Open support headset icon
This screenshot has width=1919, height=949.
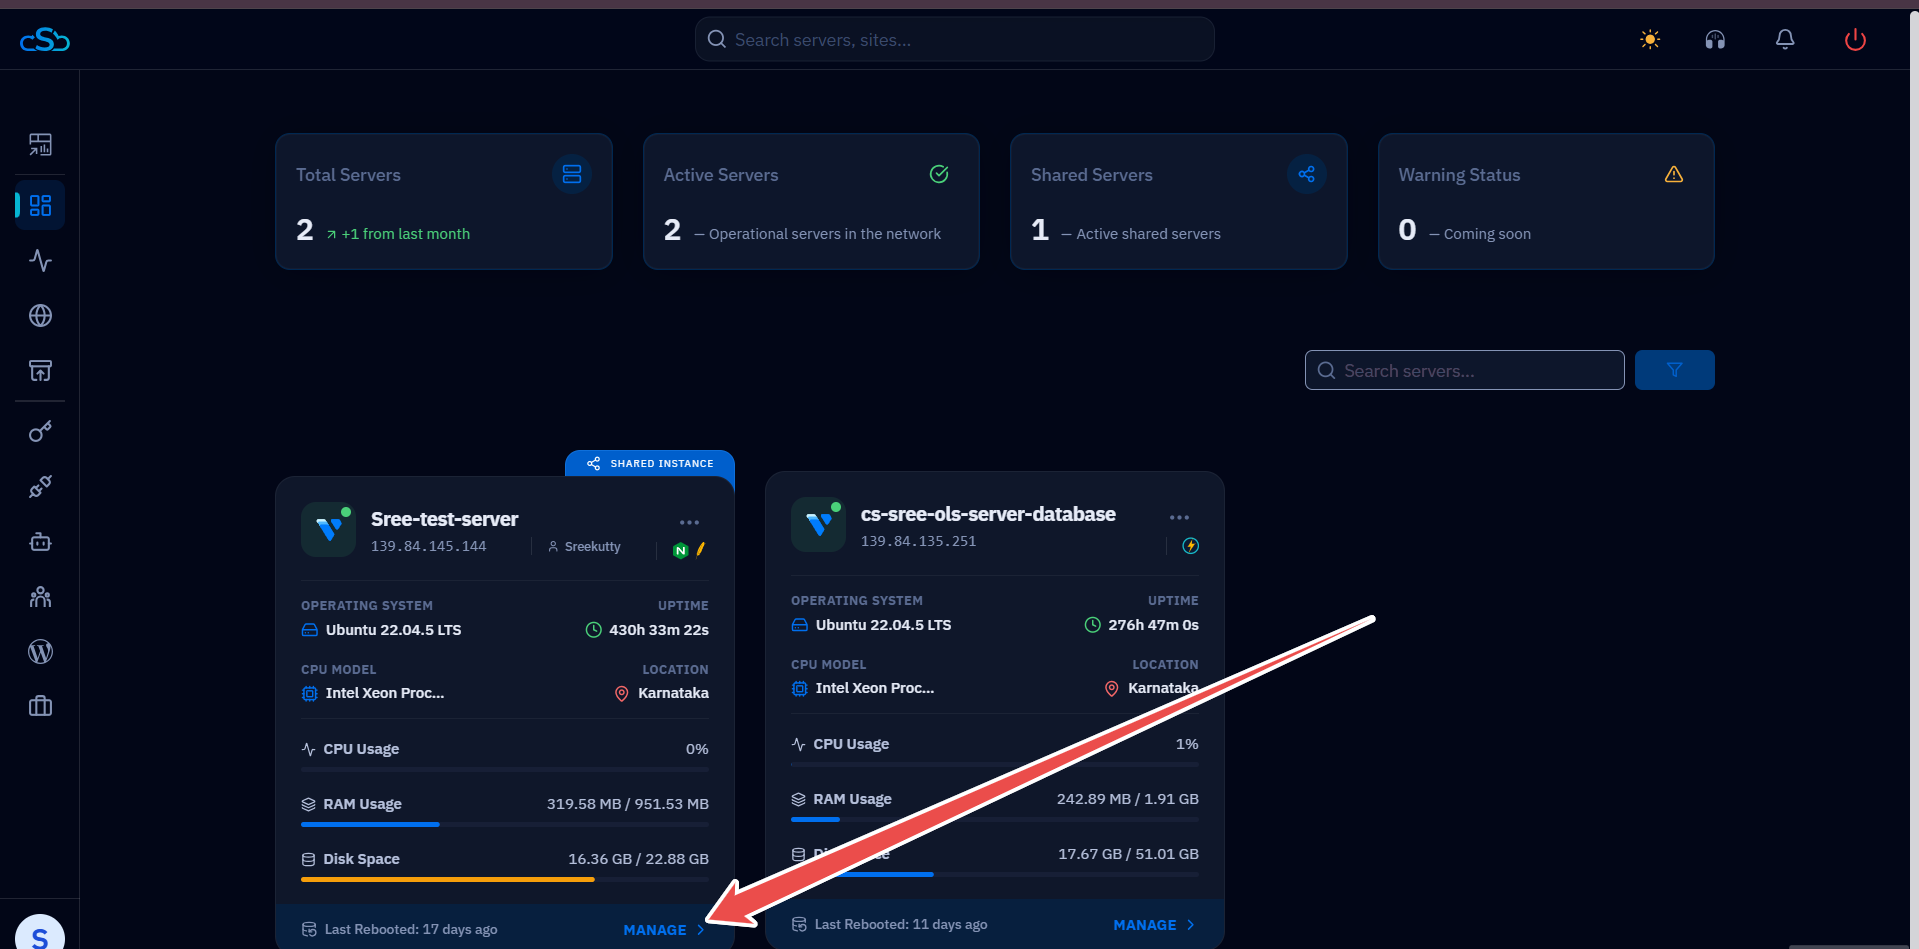pos(1715,39)
